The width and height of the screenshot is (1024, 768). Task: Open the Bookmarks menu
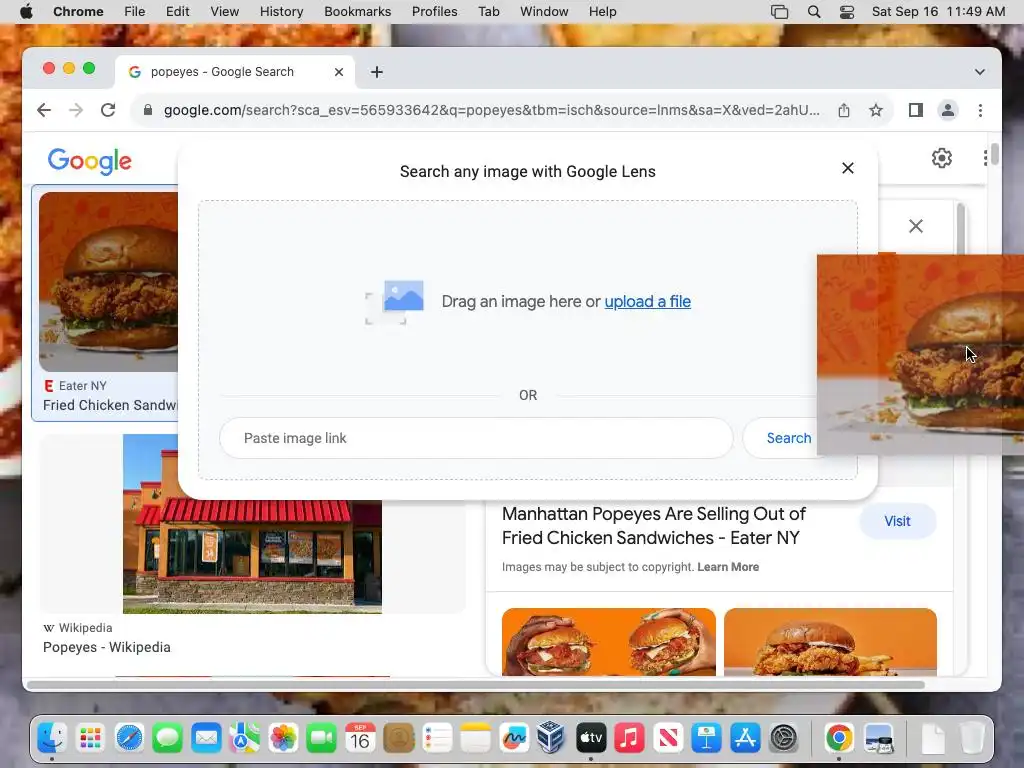357,12
